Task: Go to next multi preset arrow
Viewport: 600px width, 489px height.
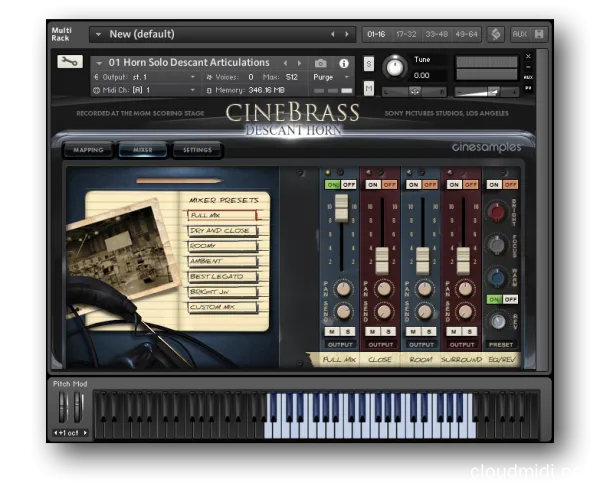Action: click(347, 34)
